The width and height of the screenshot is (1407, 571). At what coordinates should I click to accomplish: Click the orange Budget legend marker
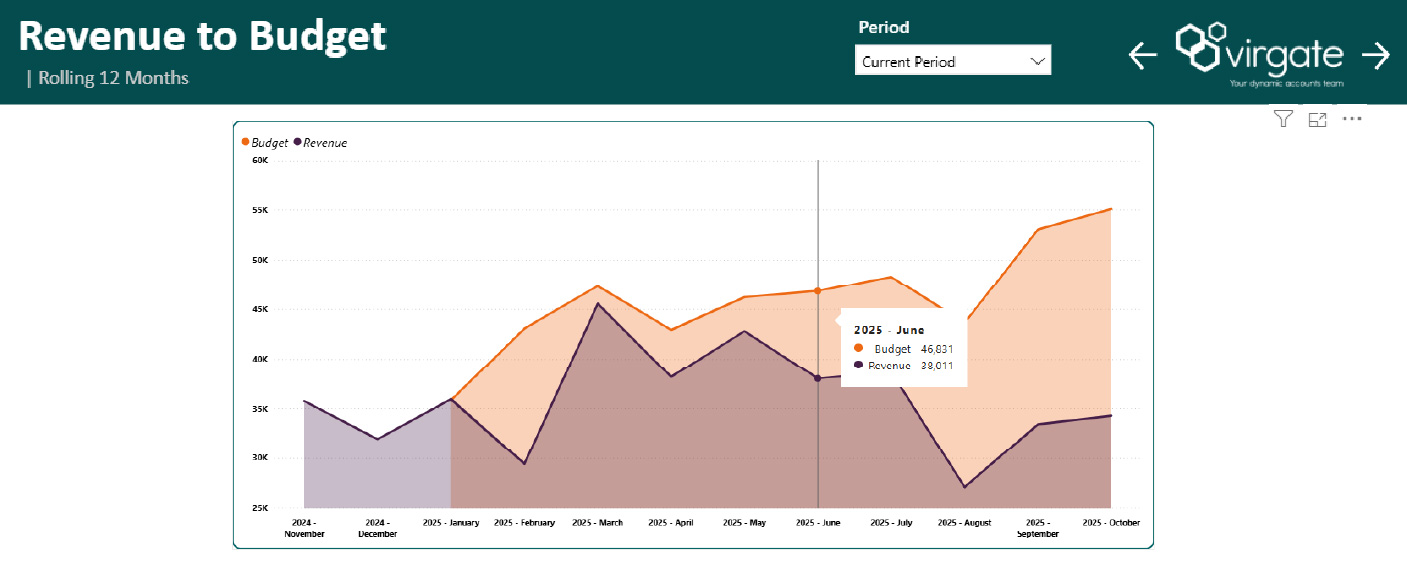246,142
